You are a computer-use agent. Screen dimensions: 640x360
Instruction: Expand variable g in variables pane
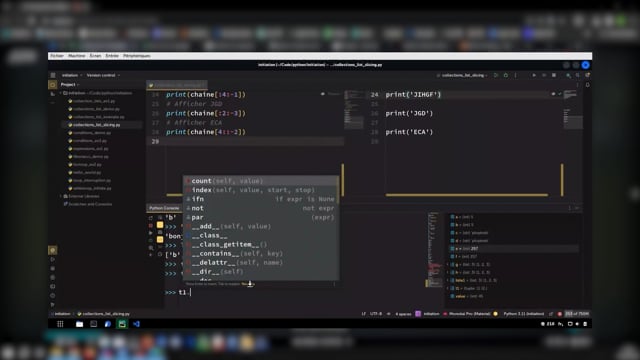[448, 264]
